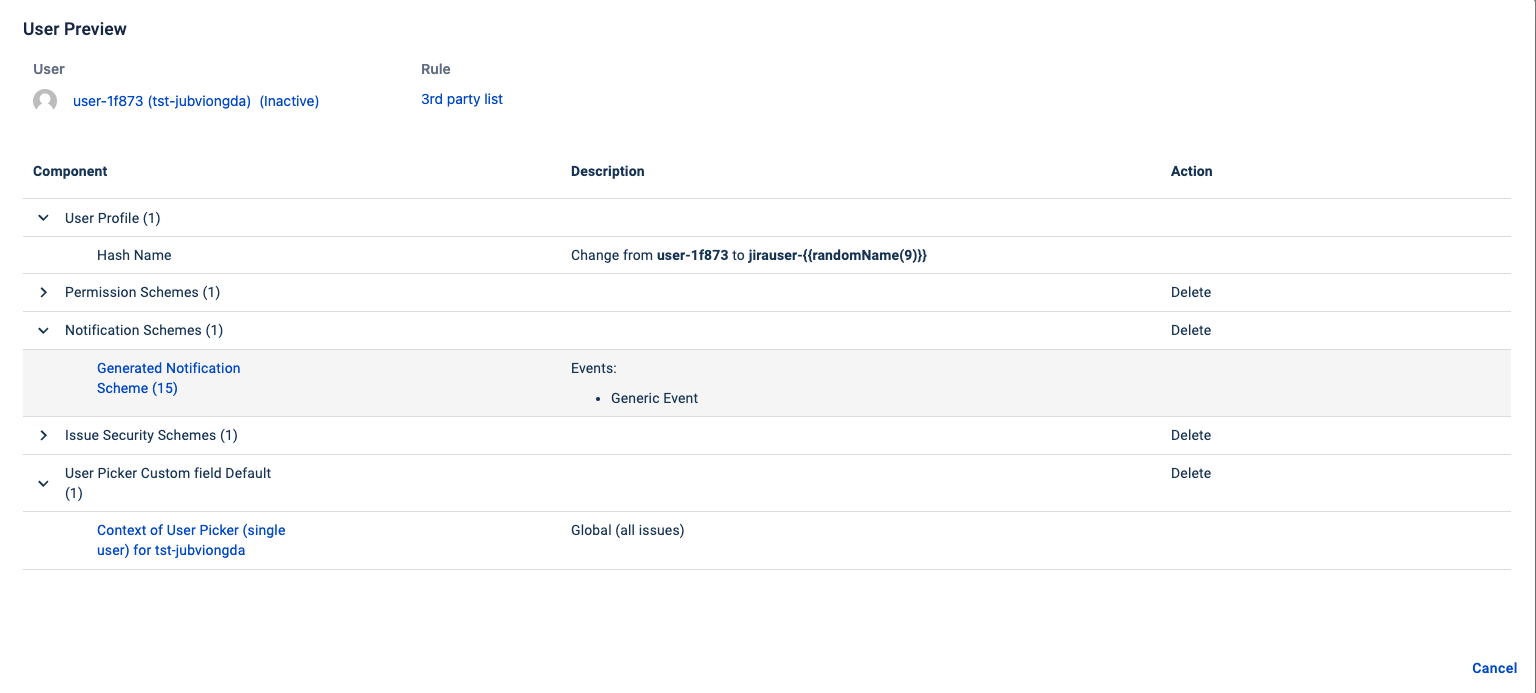Viewport: 1536px width, 693px height.
Task: Click the Action column header
Action: coord(1191,171)
